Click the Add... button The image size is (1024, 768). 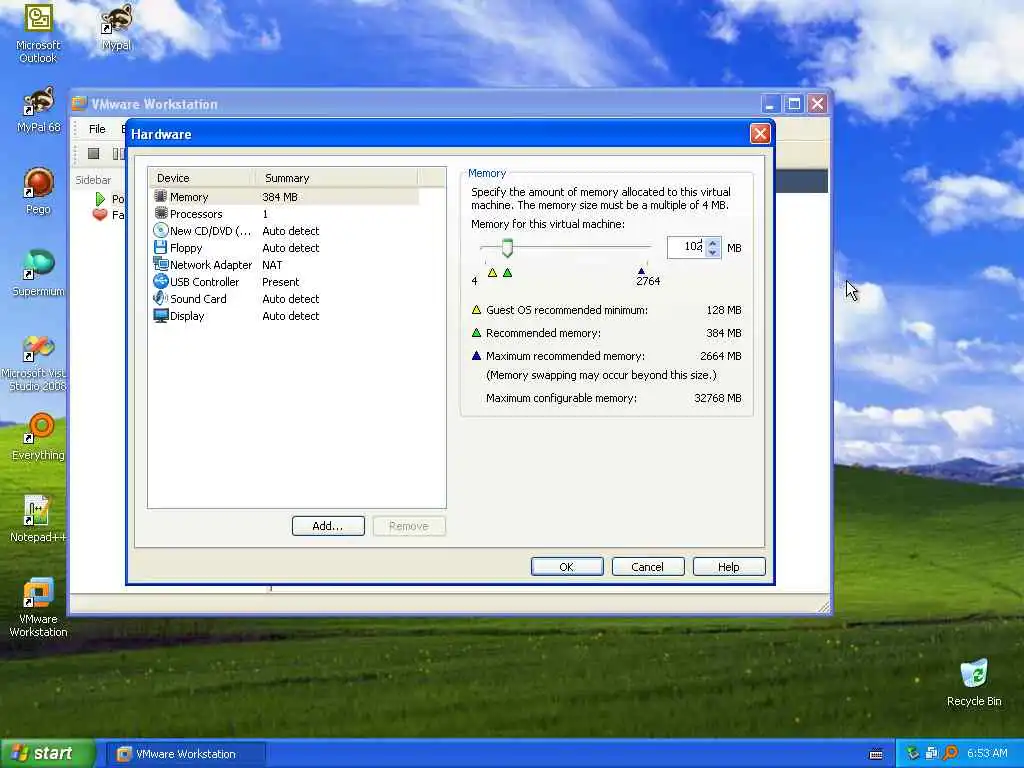pyautogui.click(x=328, y=526)
